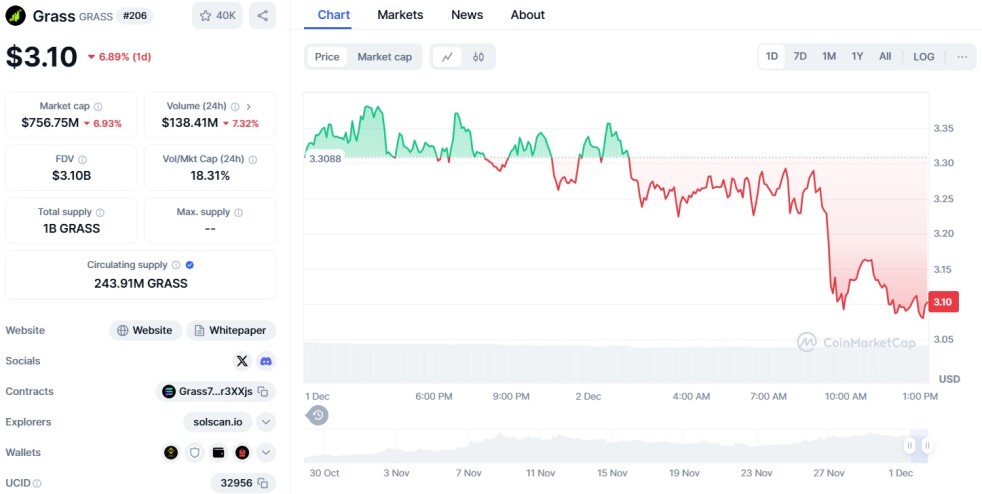Image resolution: width=982 pixels, height=494 pixels.
Task: Click the current price 3.10 label on axis
Action: point(943,302)
